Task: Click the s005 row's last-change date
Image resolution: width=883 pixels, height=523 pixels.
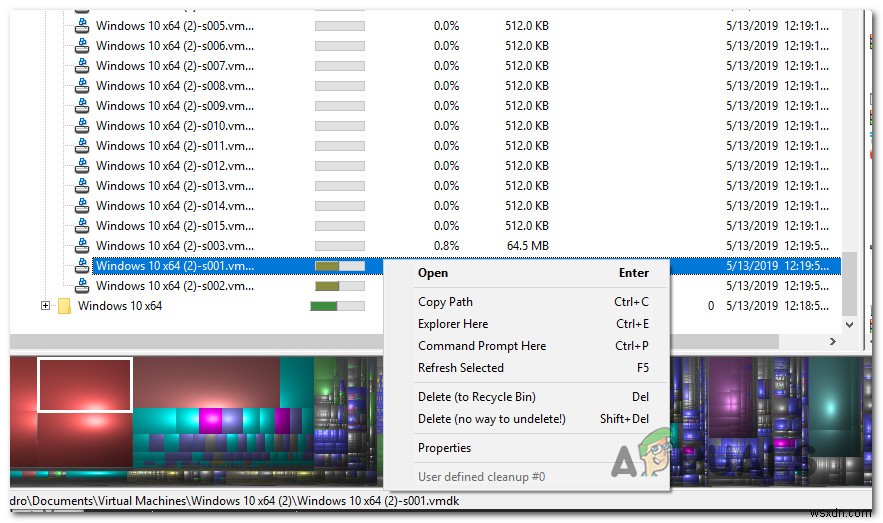Action: pos(777,26)
